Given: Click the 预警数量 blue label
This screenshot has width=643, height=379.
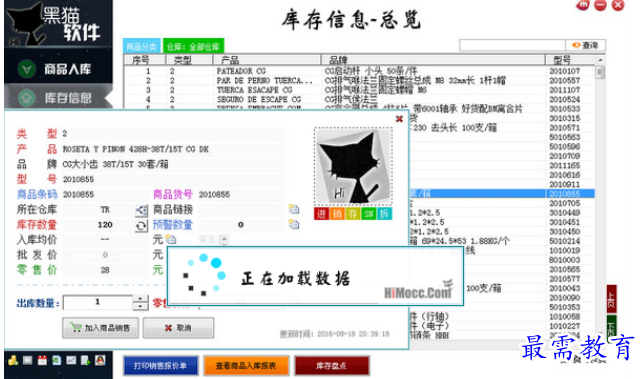Looking at the screenshot, I should [172, 224].
